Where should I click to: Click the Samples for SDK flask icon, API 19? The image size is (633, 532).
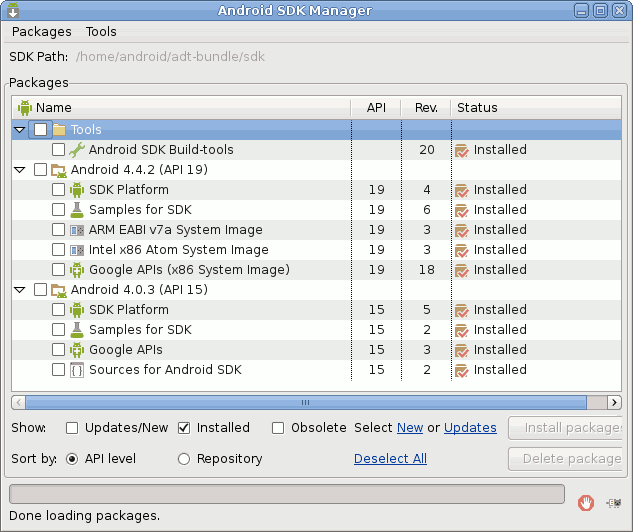(x=77, y=210)
